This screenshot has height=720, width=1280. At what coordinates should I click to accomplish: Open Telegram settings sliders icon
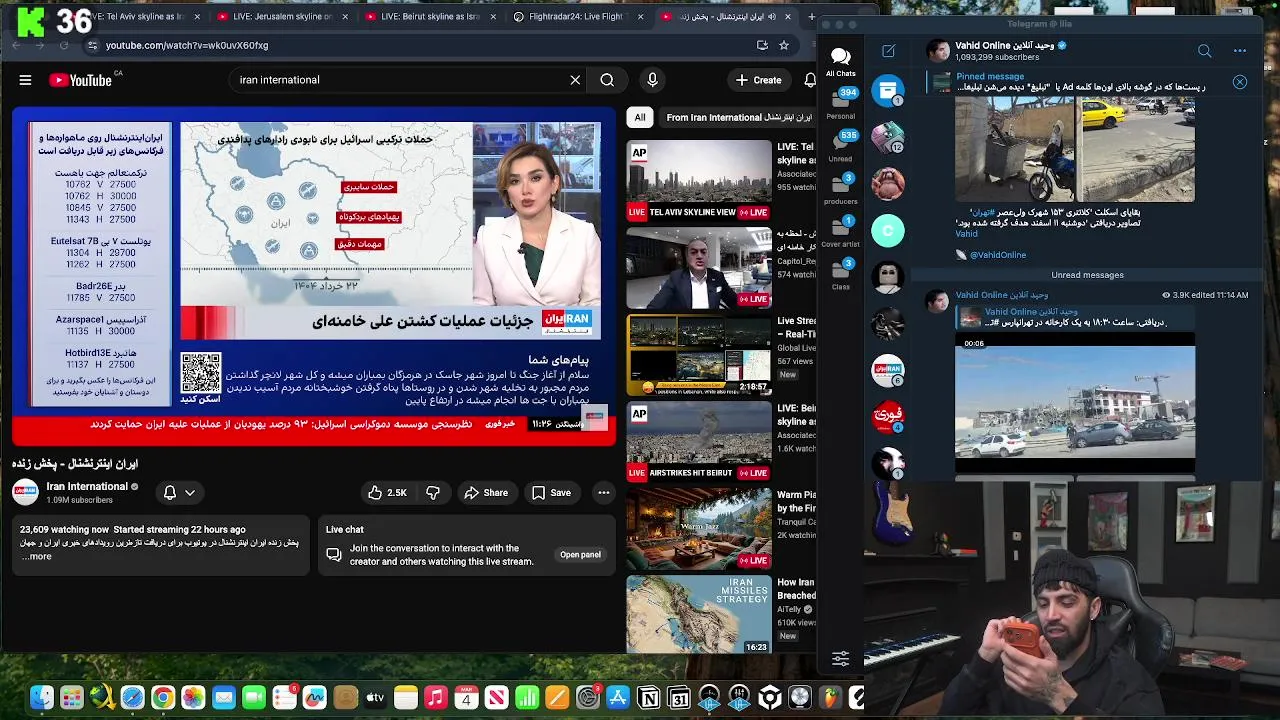pyautogui.click(x=840, y=658)
